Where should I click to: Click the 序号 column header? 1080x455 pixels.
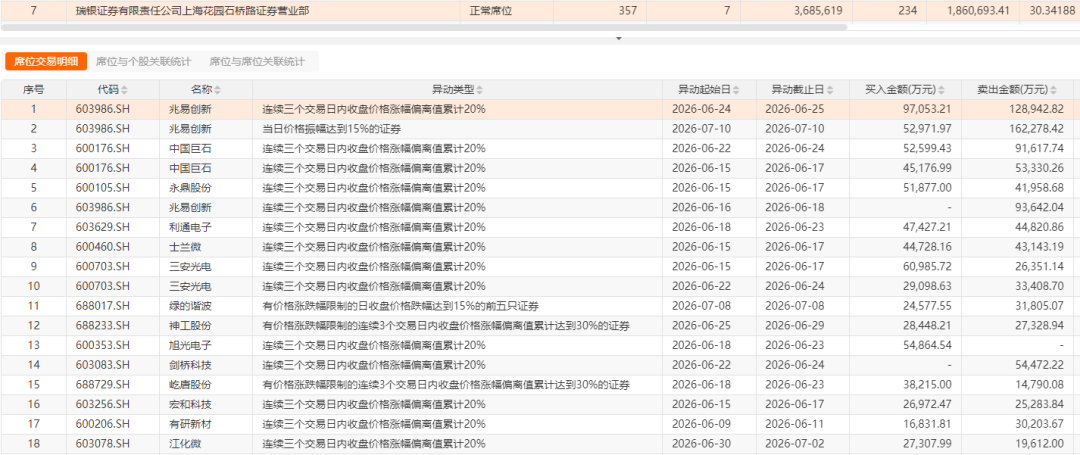click(x=33, y=90)
